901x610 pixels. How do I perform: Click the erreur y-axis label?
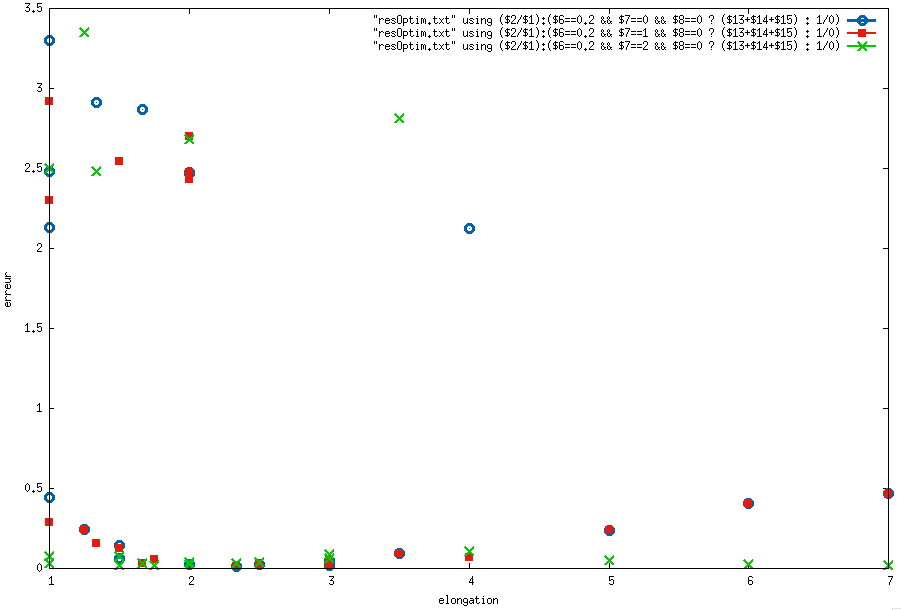click(7, 290)
